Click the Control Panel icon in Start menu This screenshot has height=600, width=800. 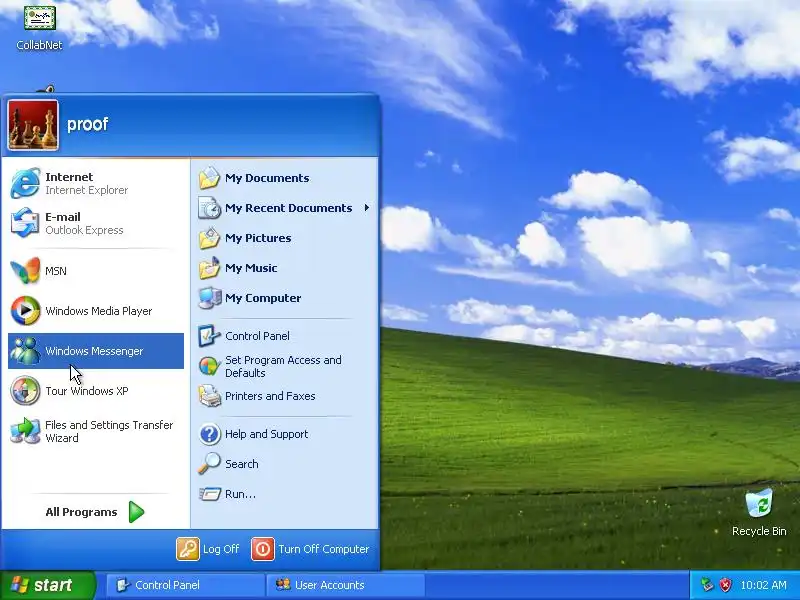click(x=209, y=336)
